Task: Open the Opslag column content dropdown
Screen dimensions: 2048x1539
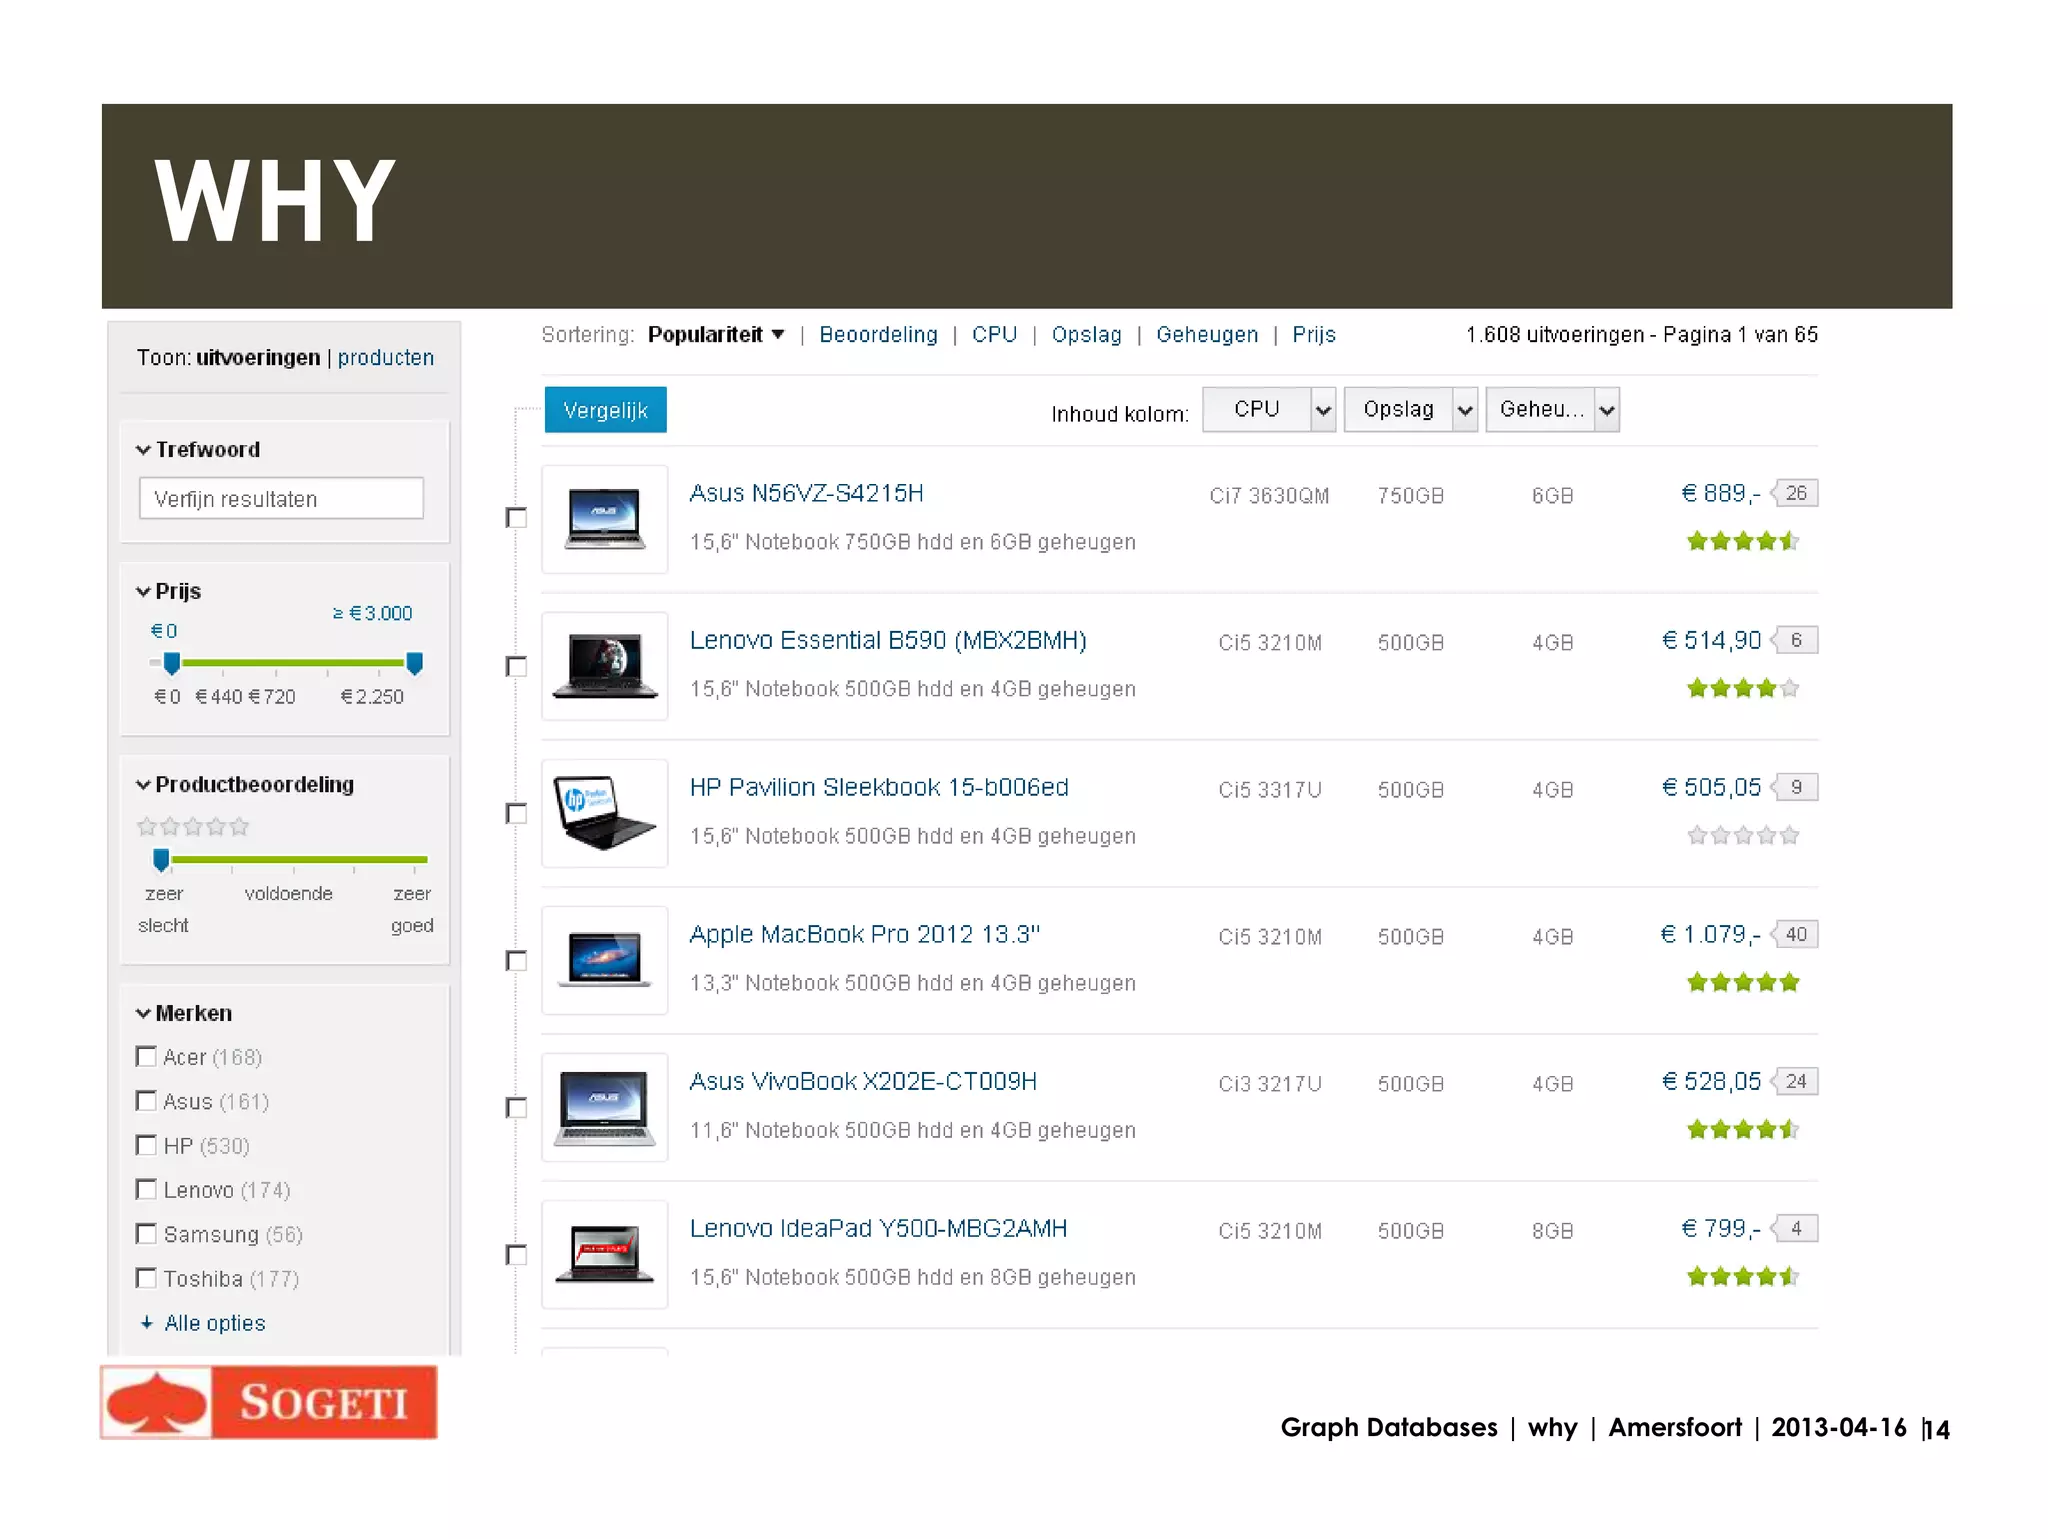Action: coord(1410,410)
